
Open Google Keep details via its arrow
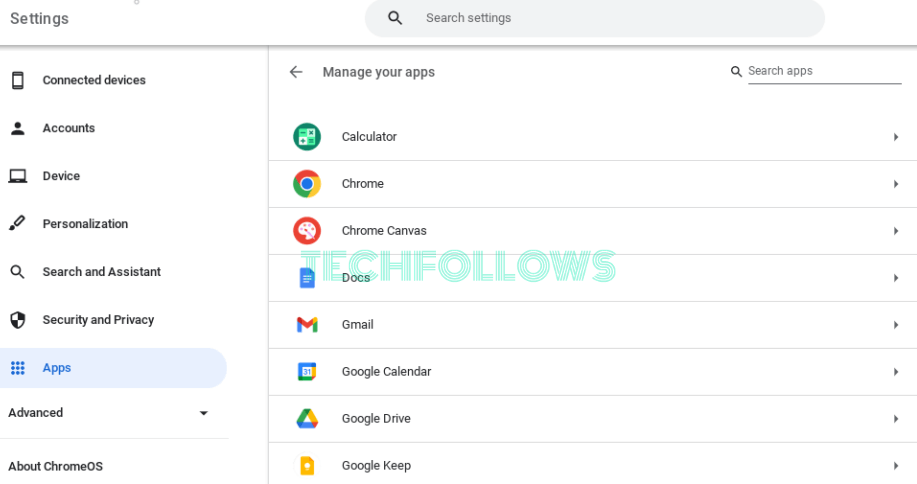point(896,465)
